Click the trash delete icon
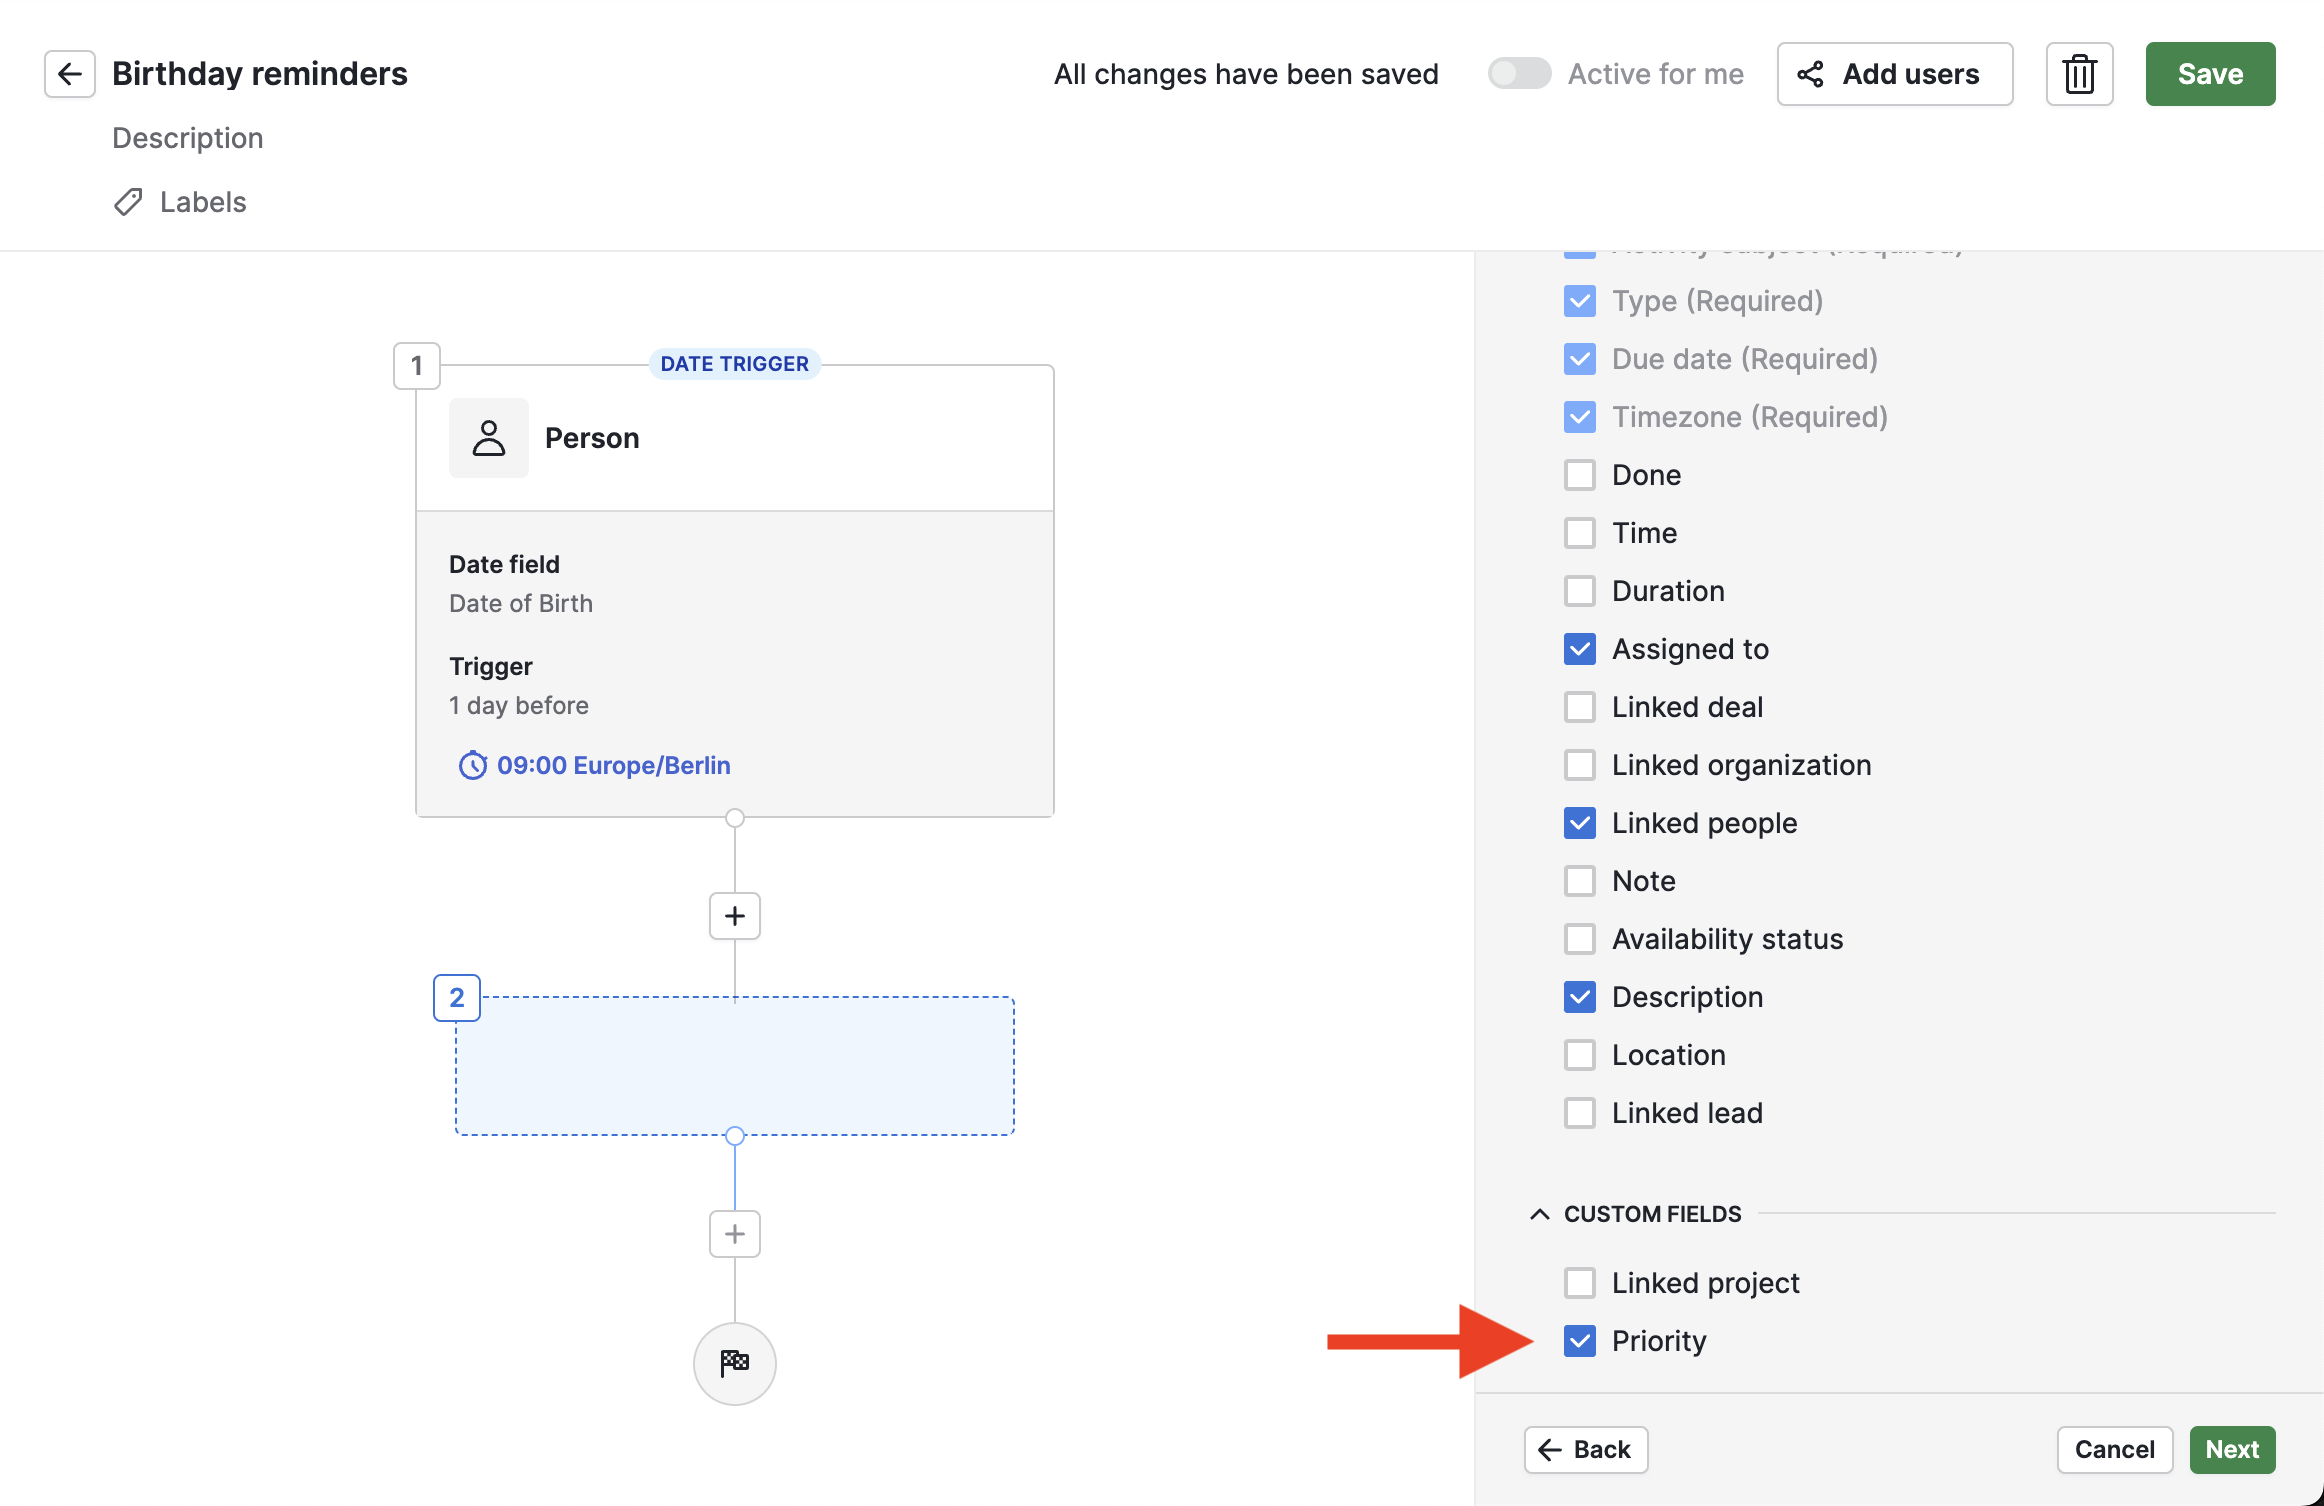This screenshot has height=1506, width=2324. [2079, 74]
